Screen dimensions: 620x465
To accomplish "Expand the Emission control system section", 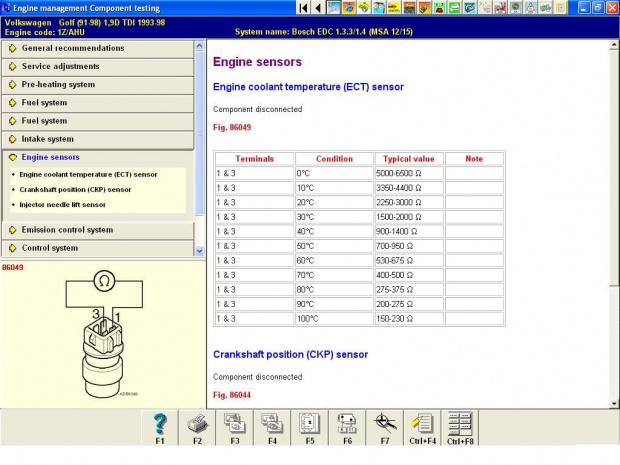I will (98, 230).
